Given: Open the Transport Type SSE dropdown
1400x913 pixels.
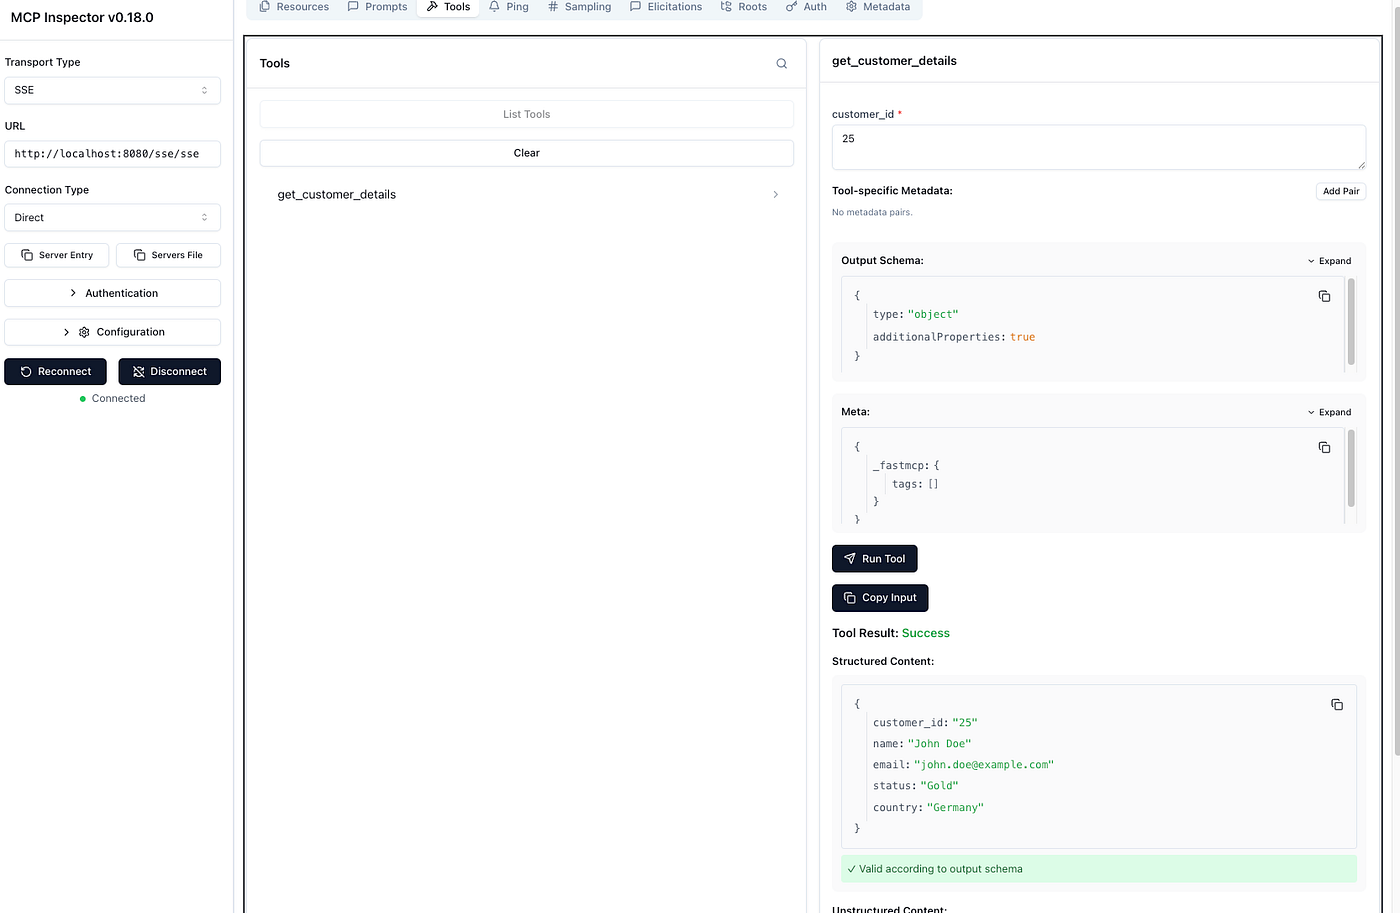Looking at the screenshot, I should point(112,90).
